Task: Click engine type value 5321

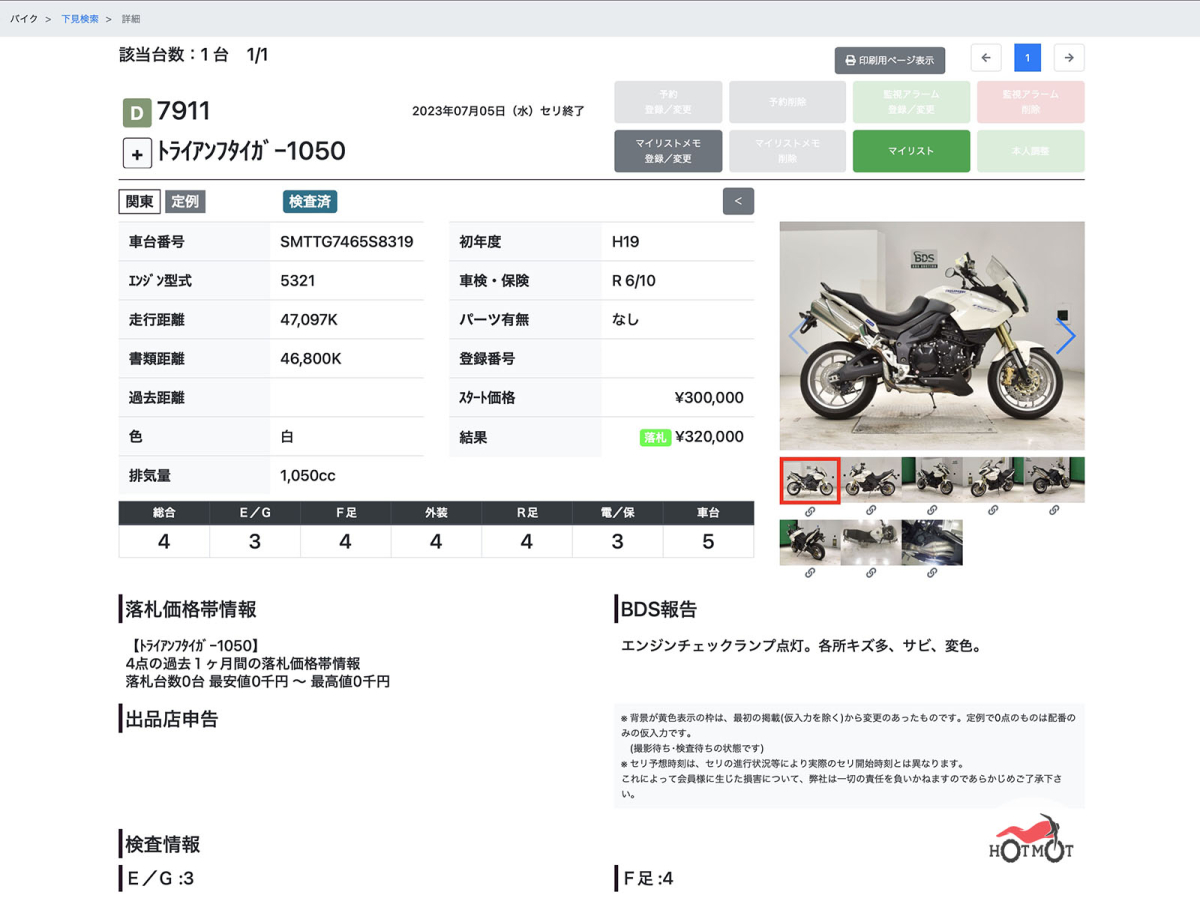Action: (298, 281)
